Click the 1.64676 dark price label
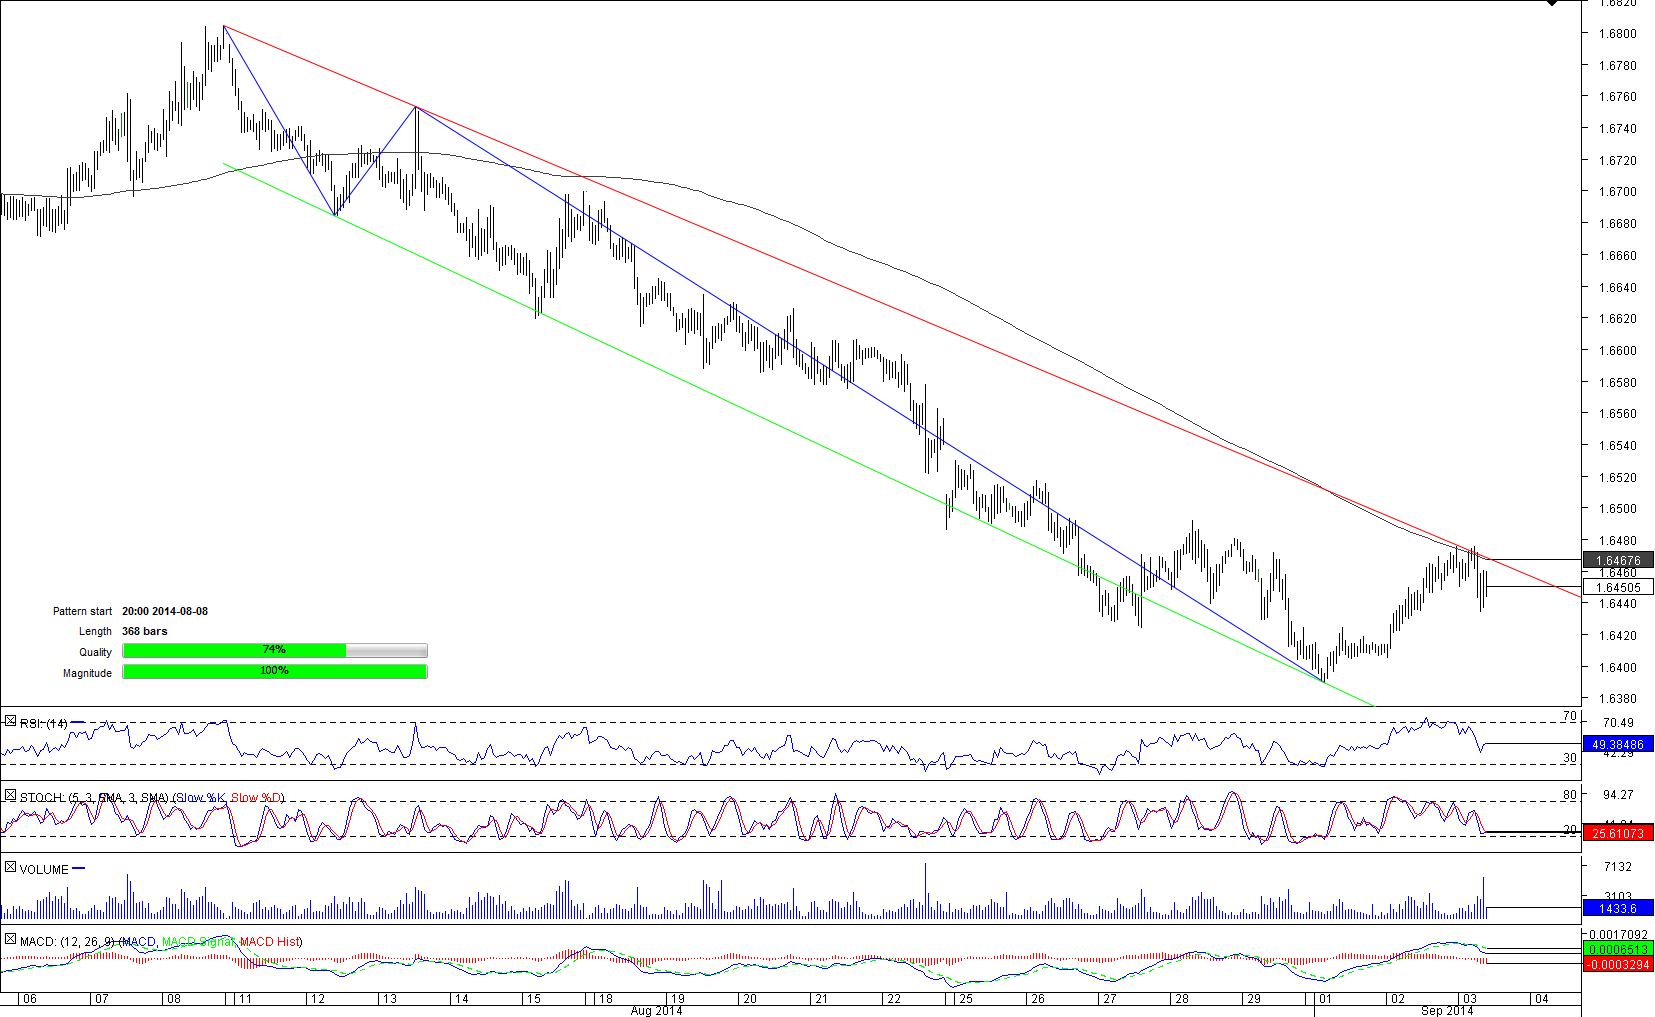The width and height of the screenshot is (1655, 1017). (x=1618, y=560)
